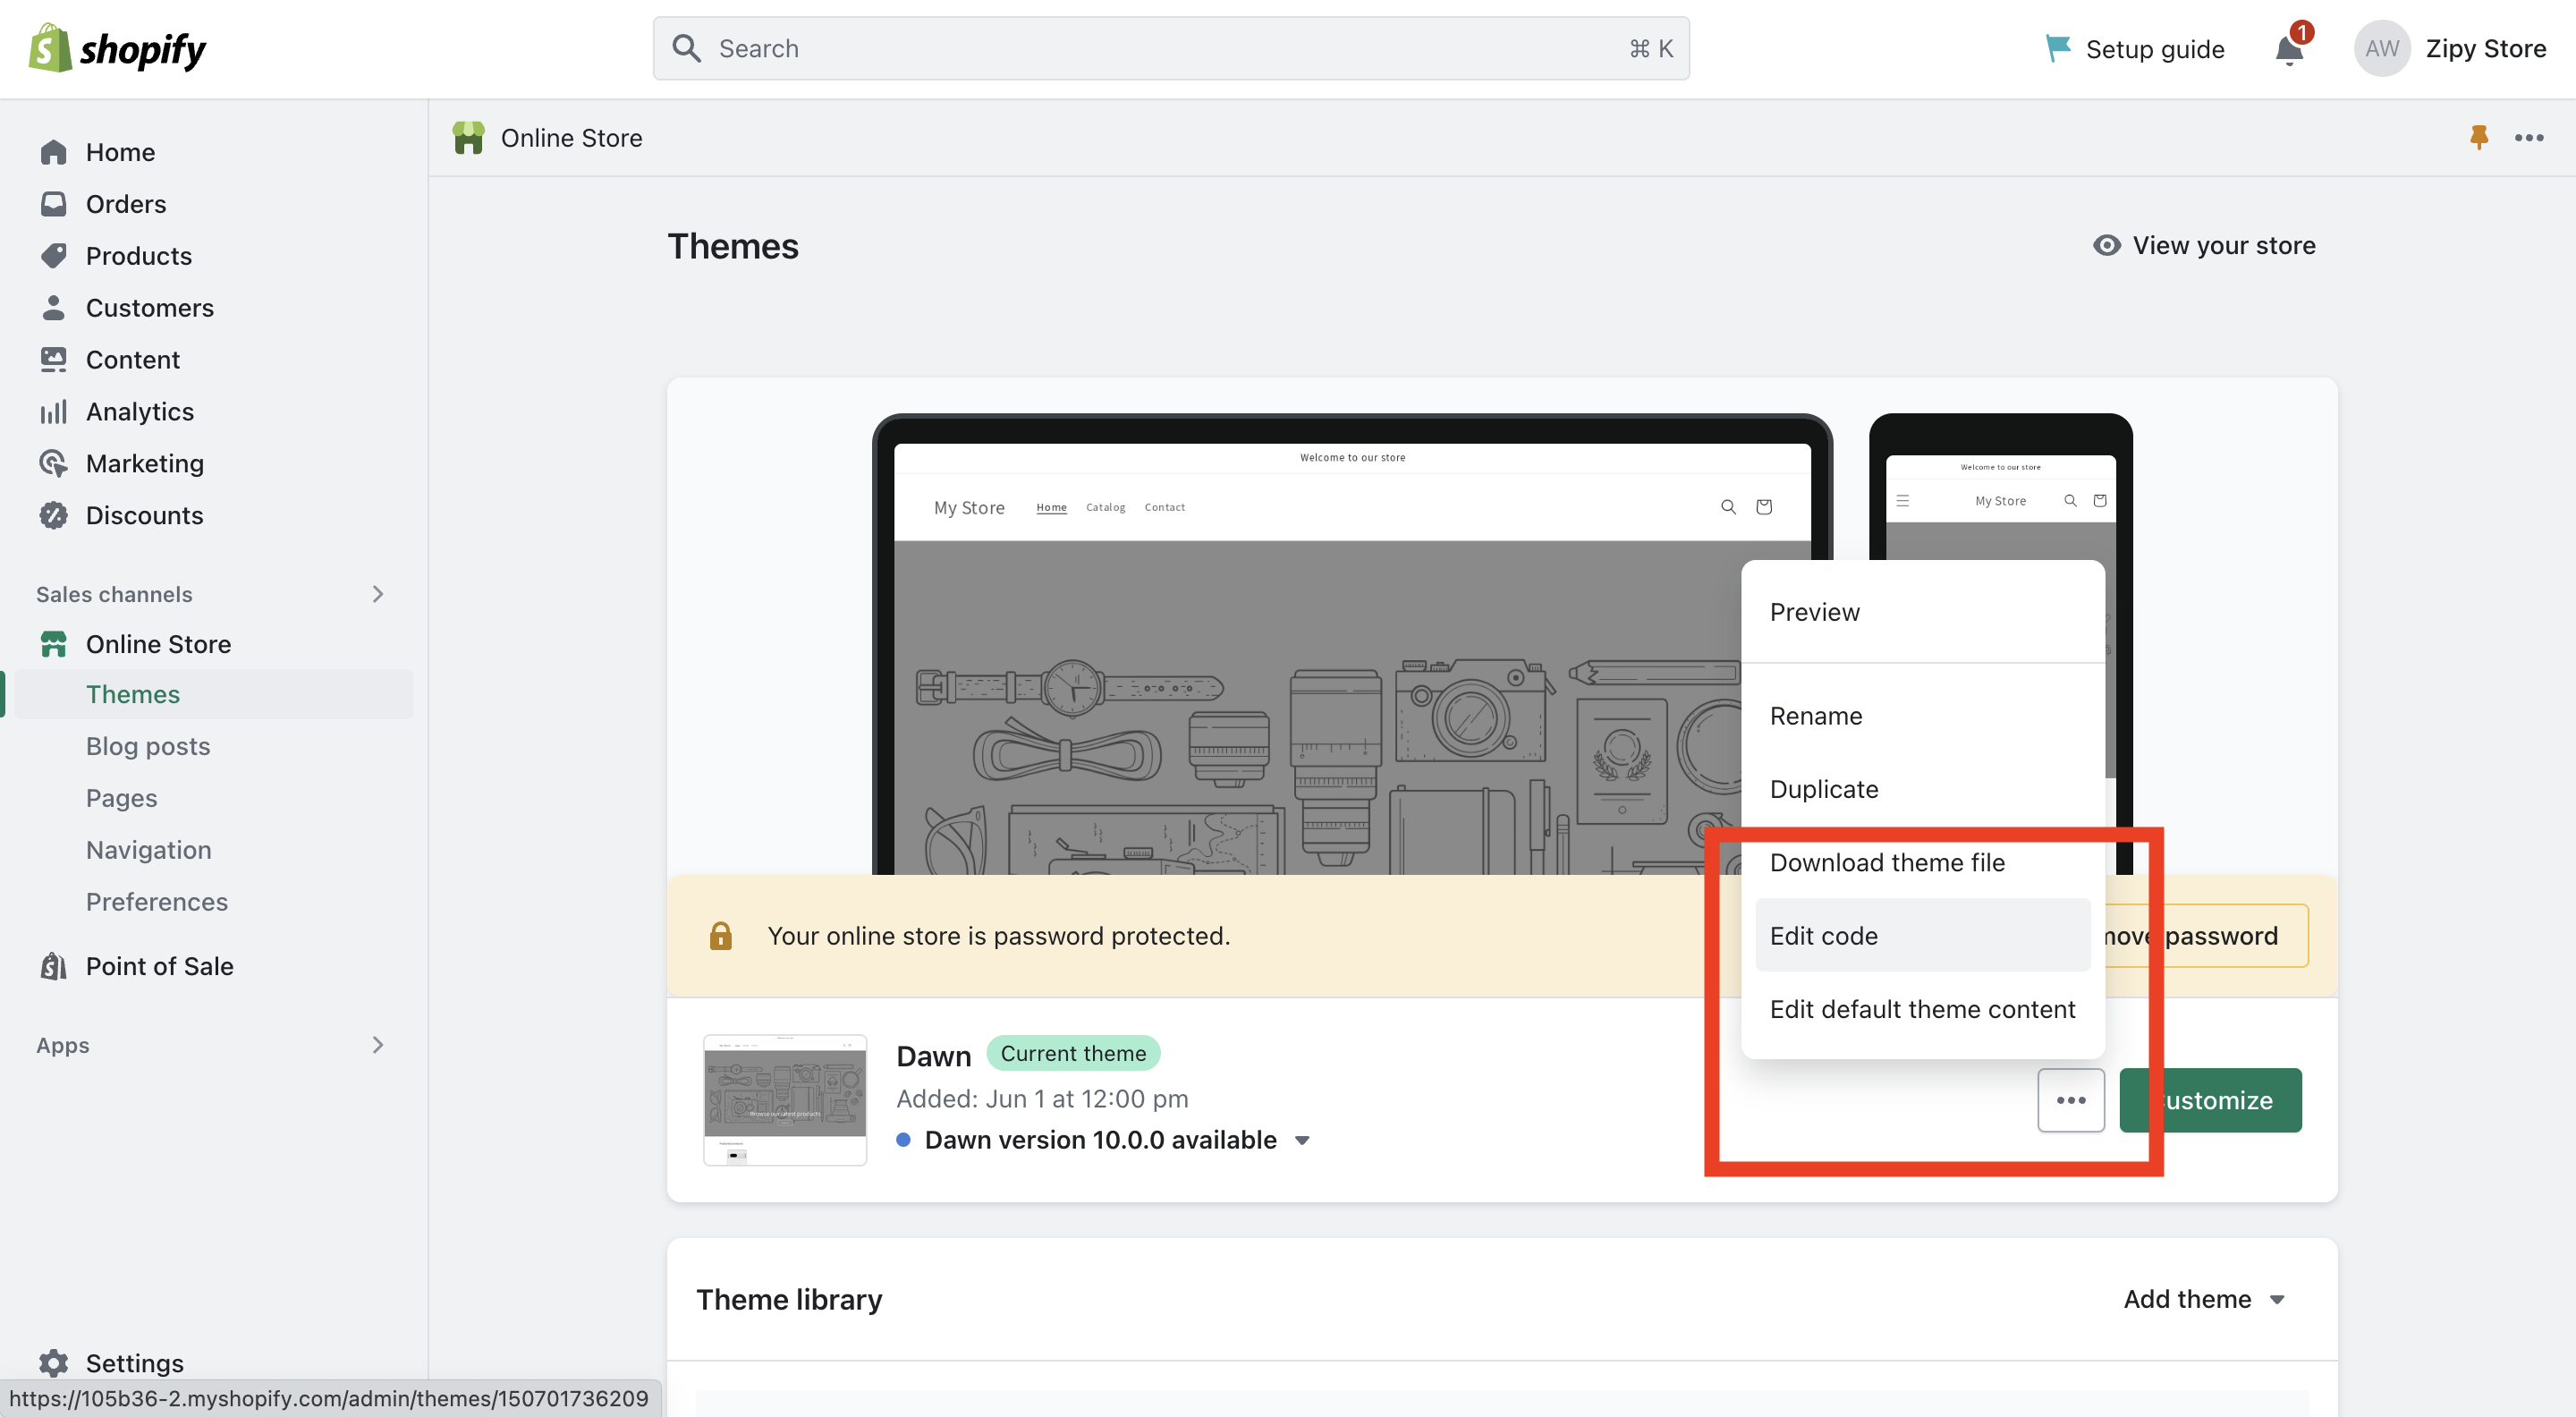Click the Online Store header icon
This screenshot has height=1417, width=2576.
(x=468, y=138)
